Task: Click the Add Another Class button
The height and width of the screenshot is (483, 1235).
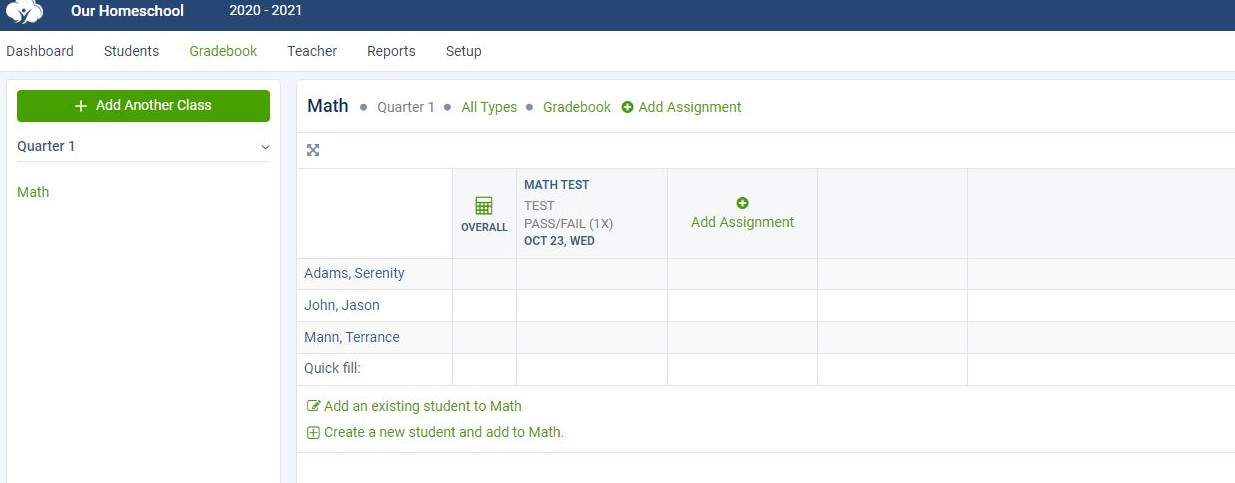Action: click(x=143, y=106)
